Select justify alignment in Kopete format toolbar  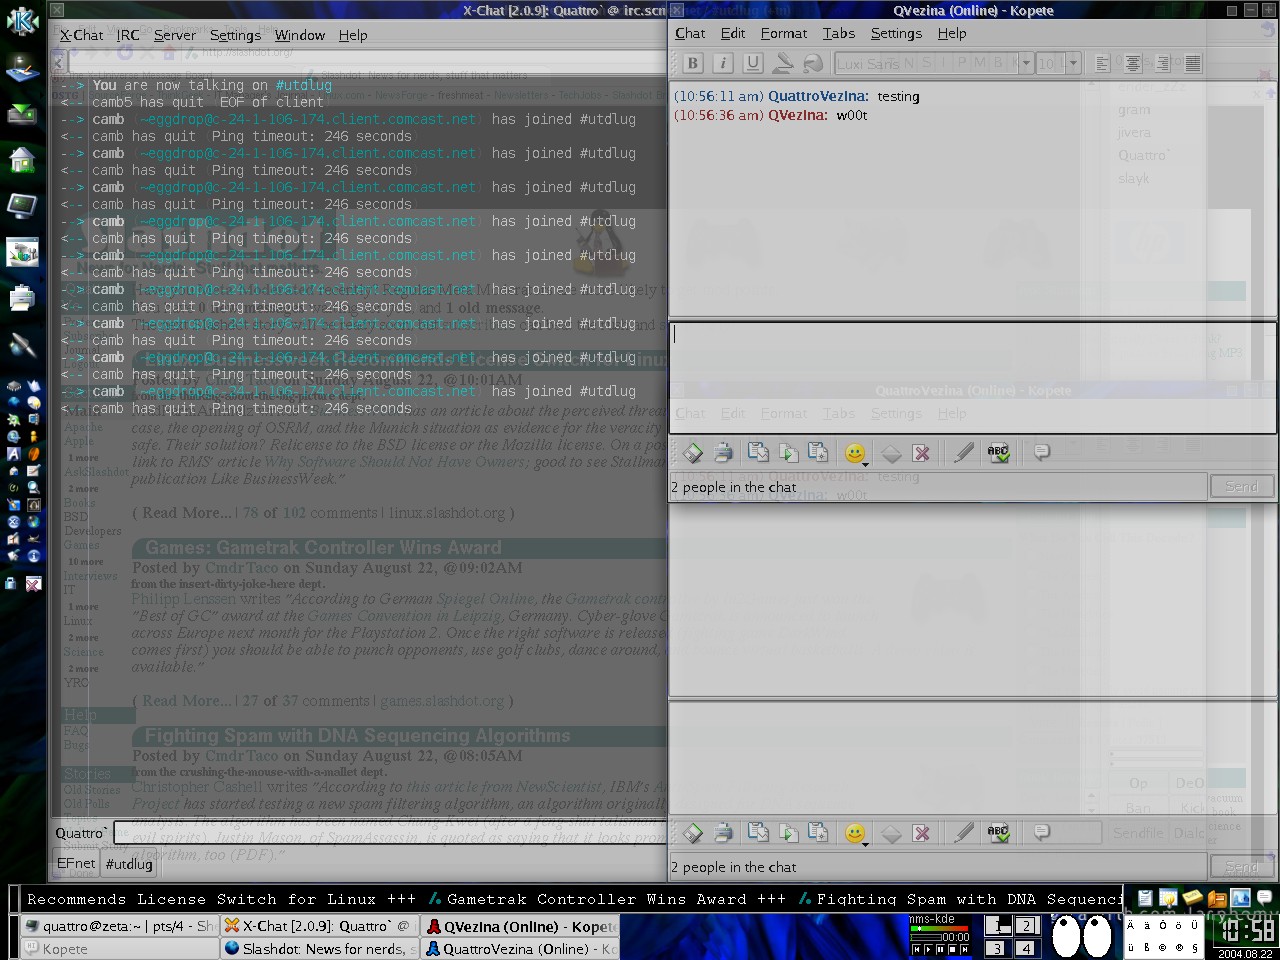click(1192, 63)
